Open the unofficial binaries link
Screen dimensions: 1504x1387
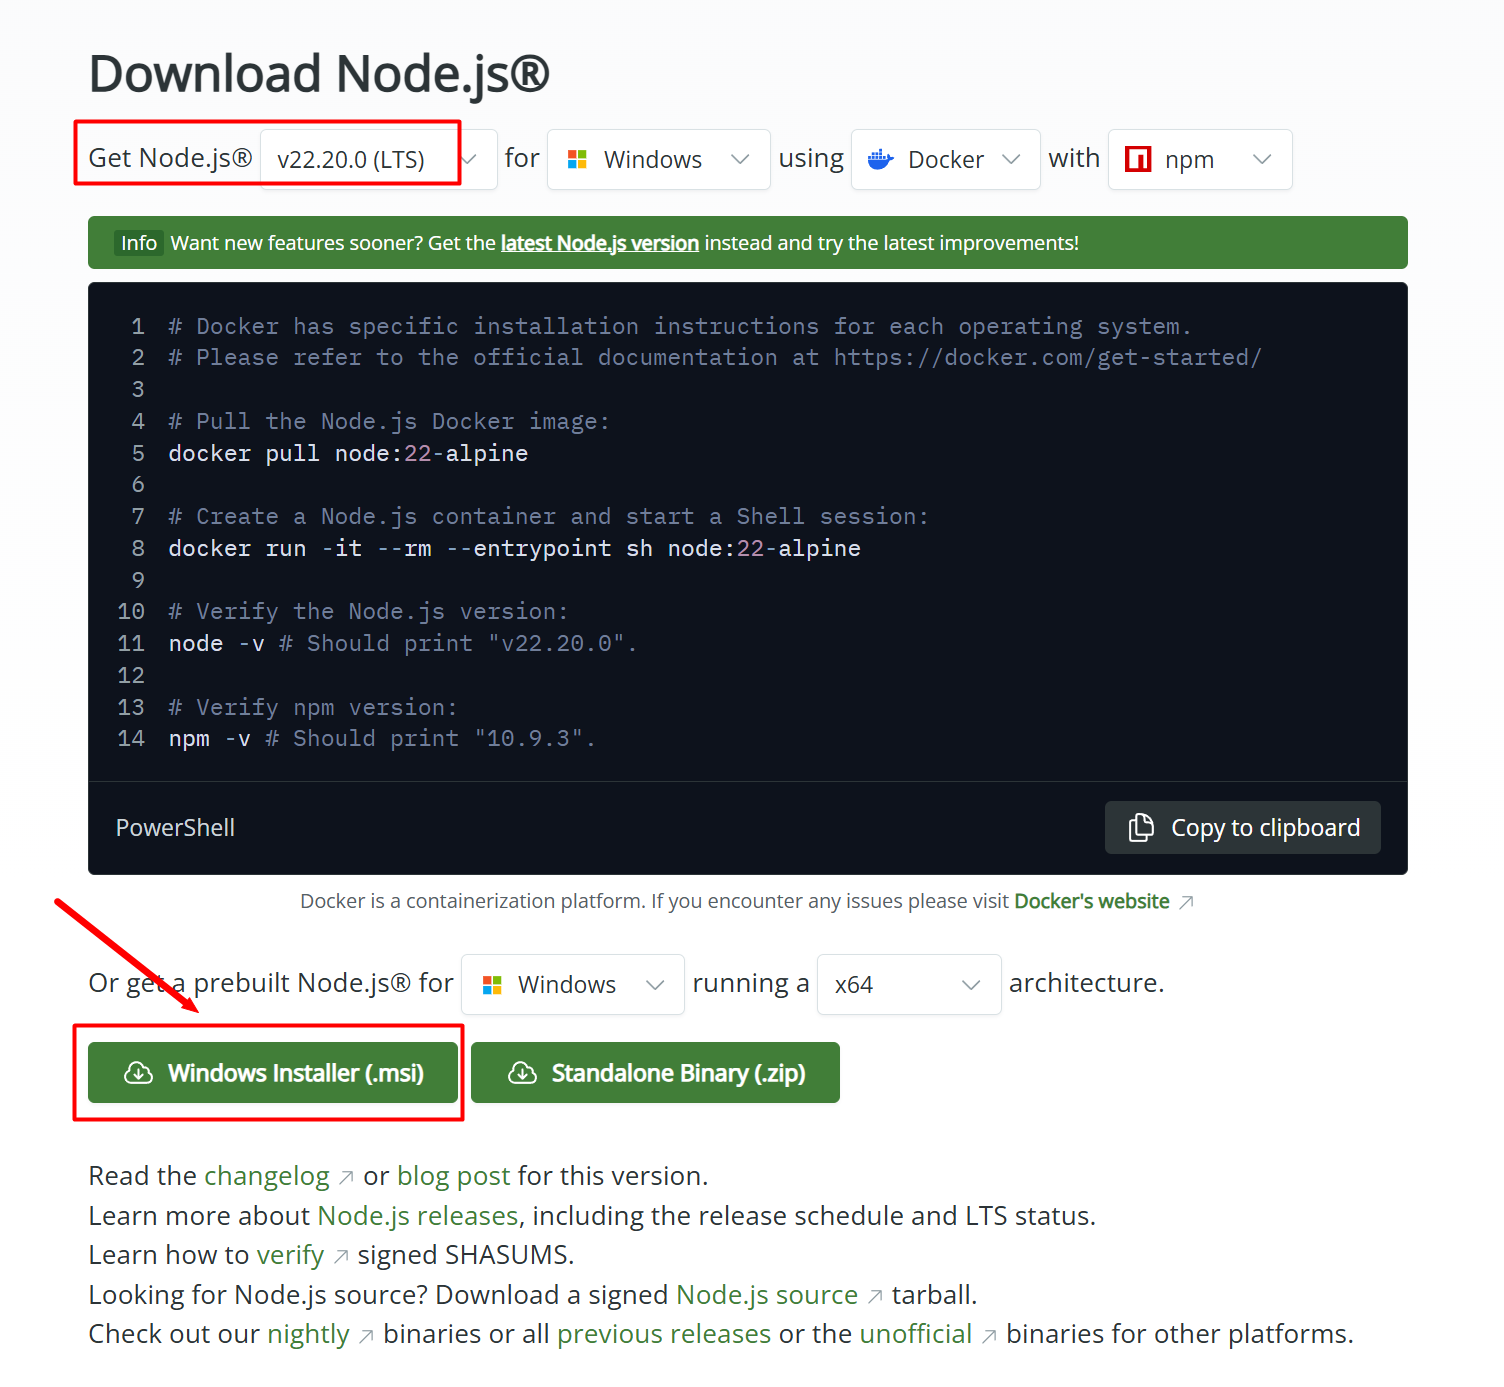click(x=916, y=1334)
